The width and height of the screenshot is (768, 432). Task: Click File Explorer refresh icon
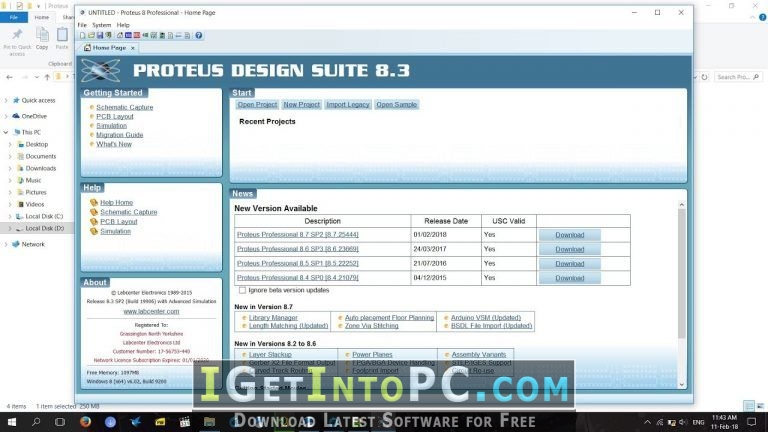point(704,77)
